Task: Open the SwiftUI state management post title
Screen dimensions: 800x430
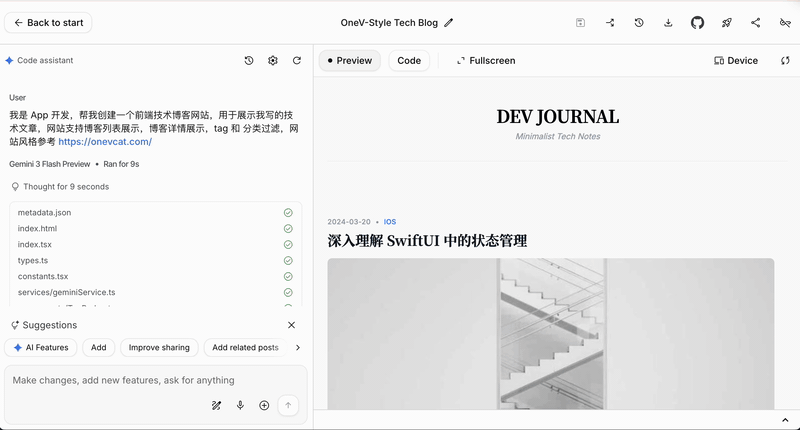Action: pos(427,241)
